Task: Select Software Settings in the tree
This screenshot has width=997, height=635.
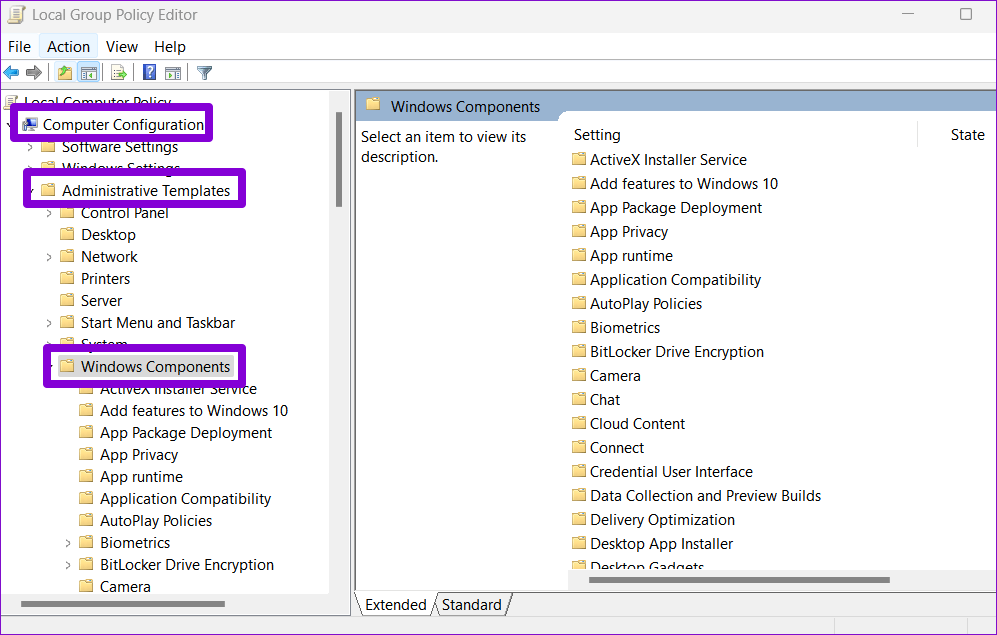Action: click(120, 147)
